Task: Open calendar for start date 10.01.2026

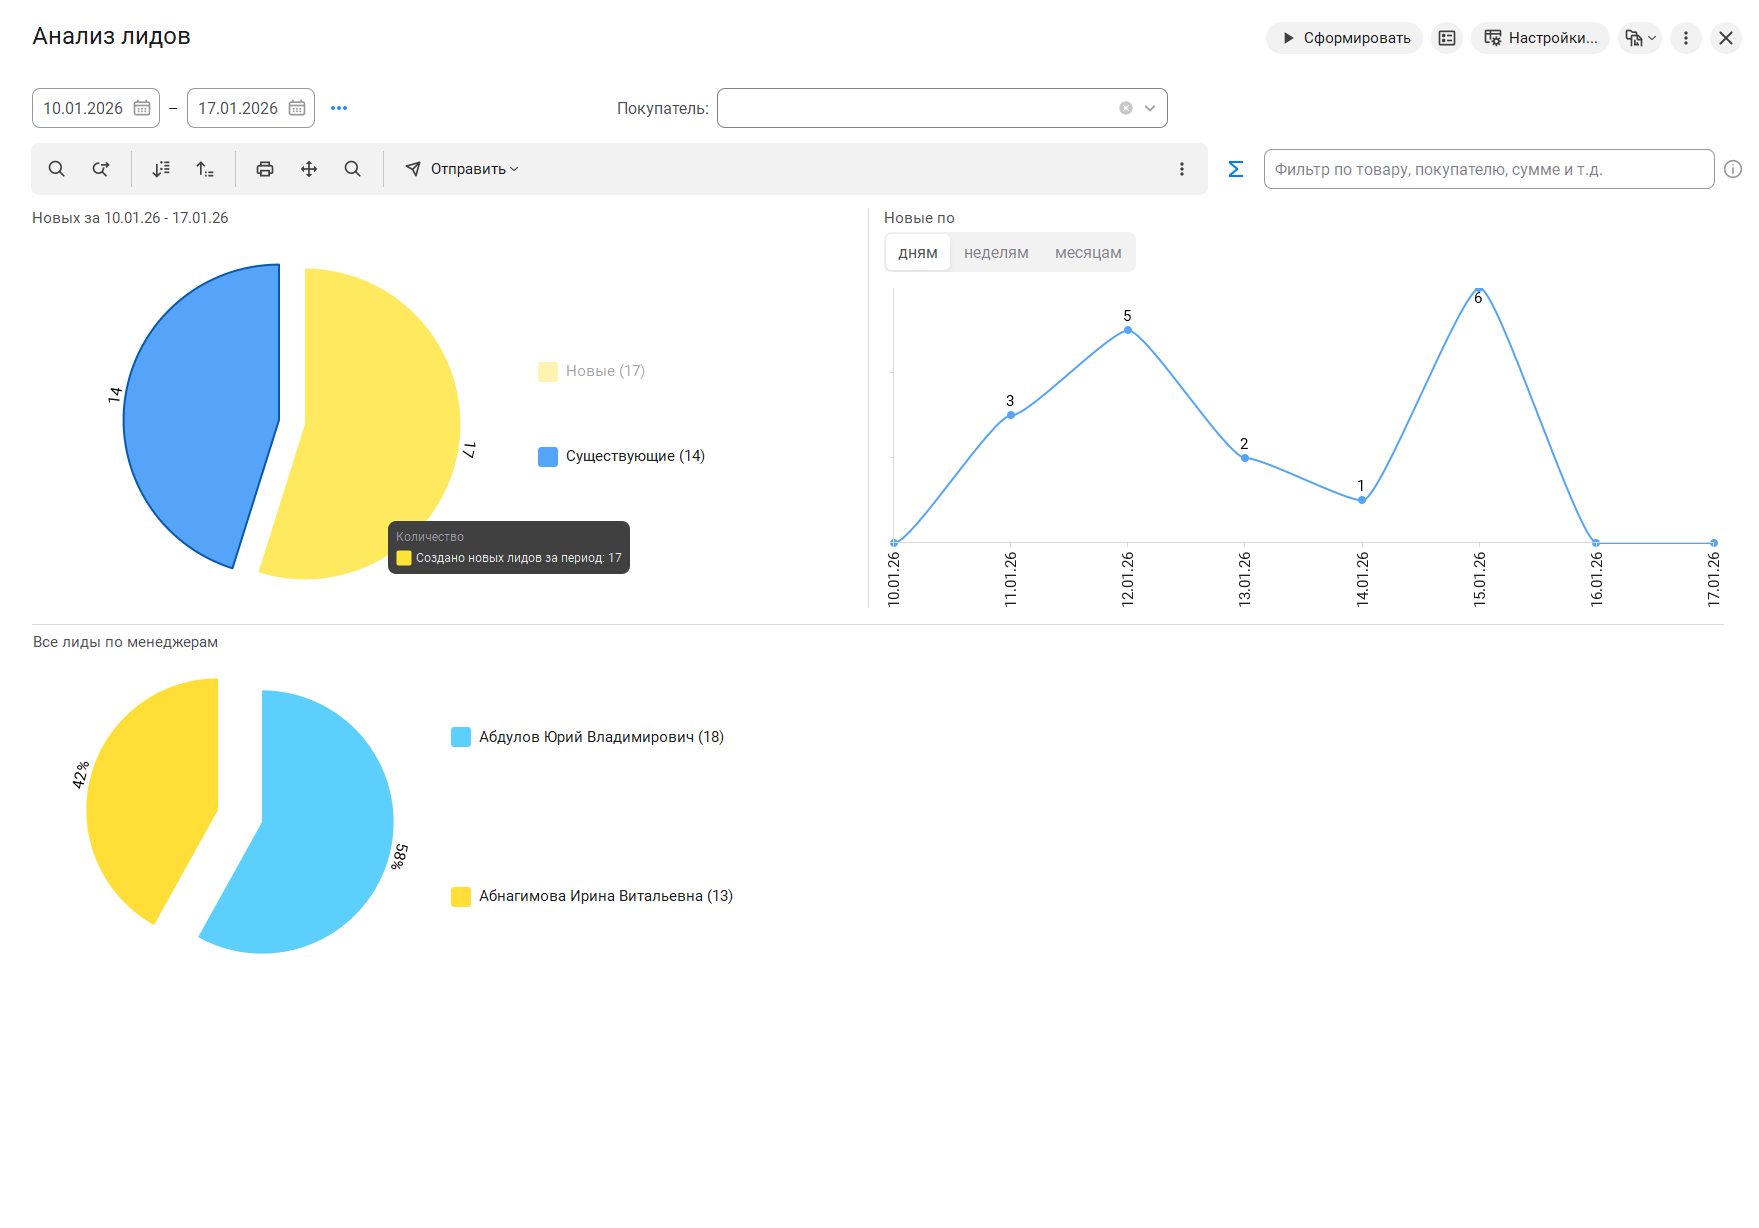Action: (142, 108)
